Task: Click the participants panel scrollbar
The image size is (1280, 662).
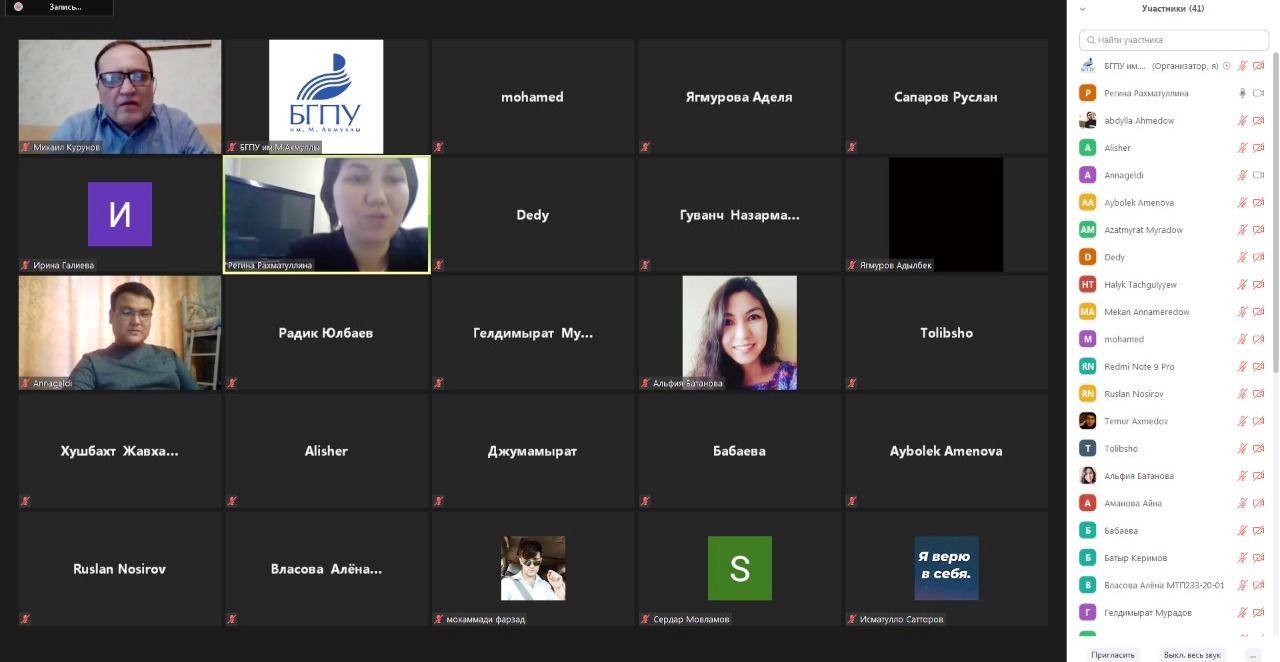Action: click(x=1274, y=300)
